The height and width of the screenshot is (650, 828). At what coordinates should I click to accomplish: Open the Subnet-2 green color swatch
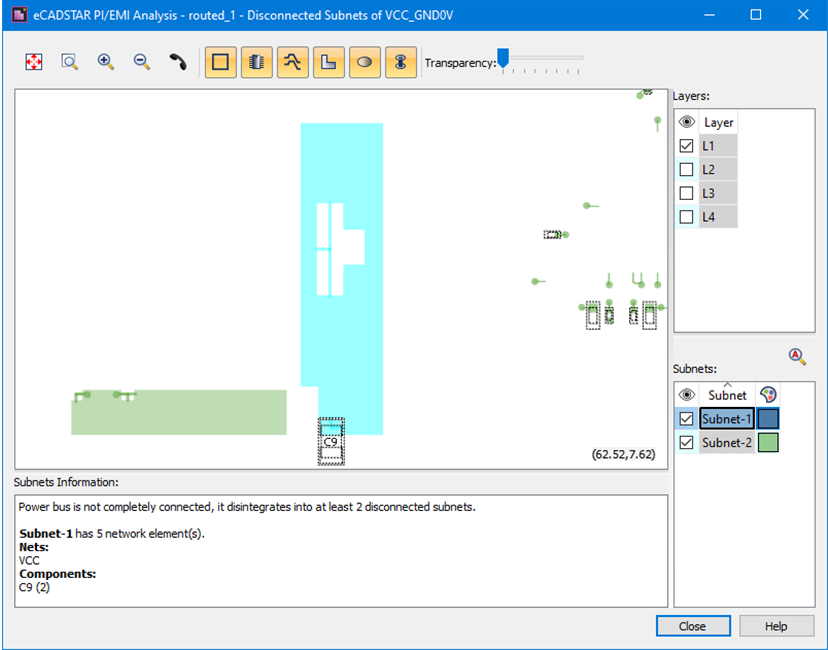(x=768, y=442)
